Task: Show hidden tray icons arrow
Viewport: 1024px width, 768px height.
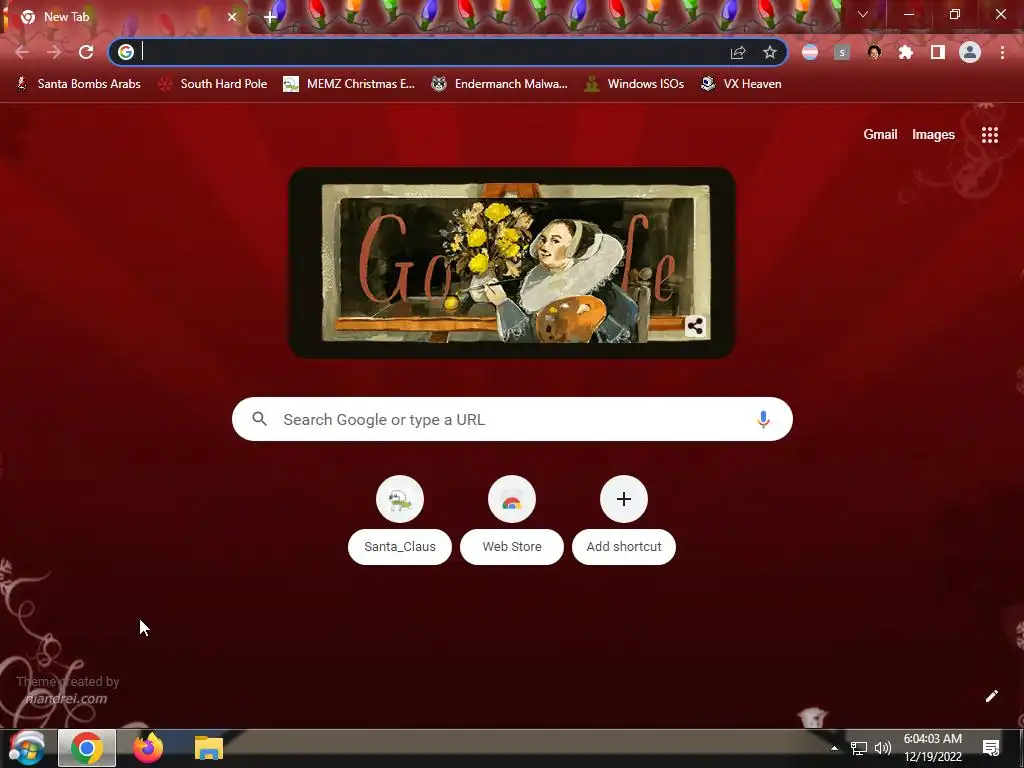Action: point(834,748)
